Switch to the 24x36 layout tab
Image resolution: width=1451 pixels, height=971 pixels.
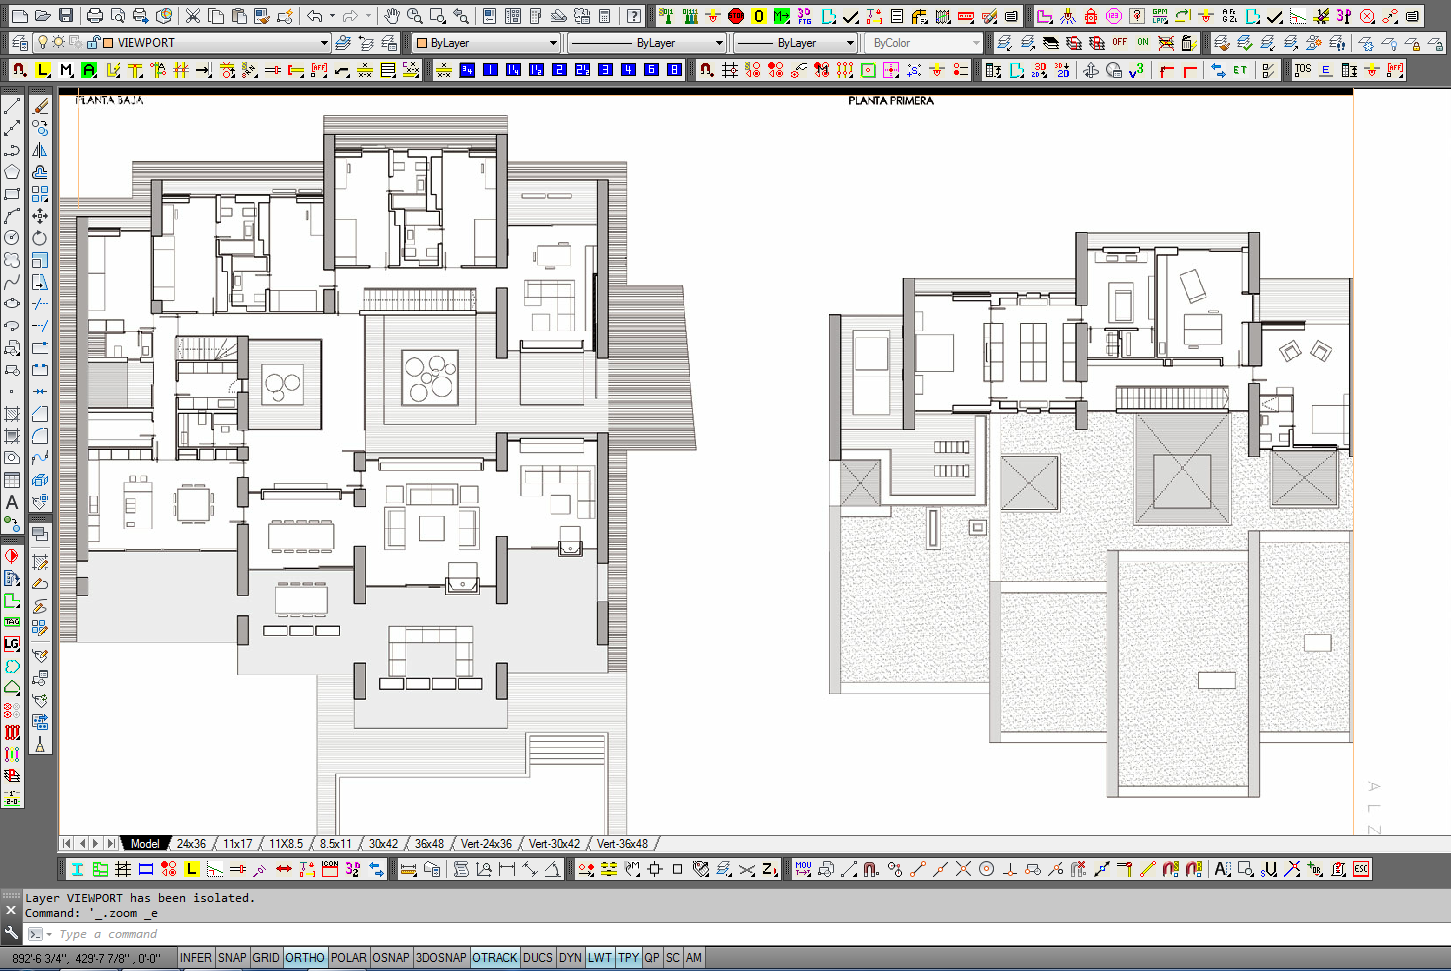191,844
